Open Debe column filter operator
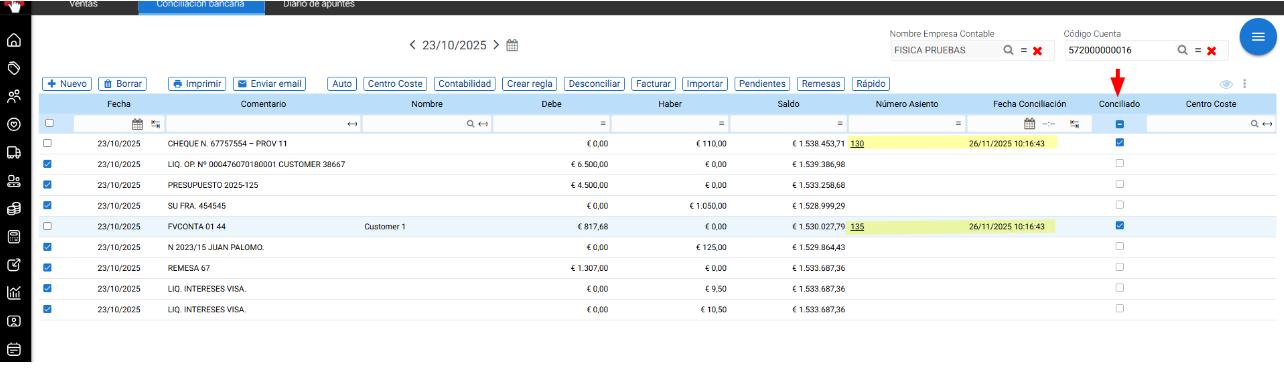1284x382 pixels. [x=603, y=124]
